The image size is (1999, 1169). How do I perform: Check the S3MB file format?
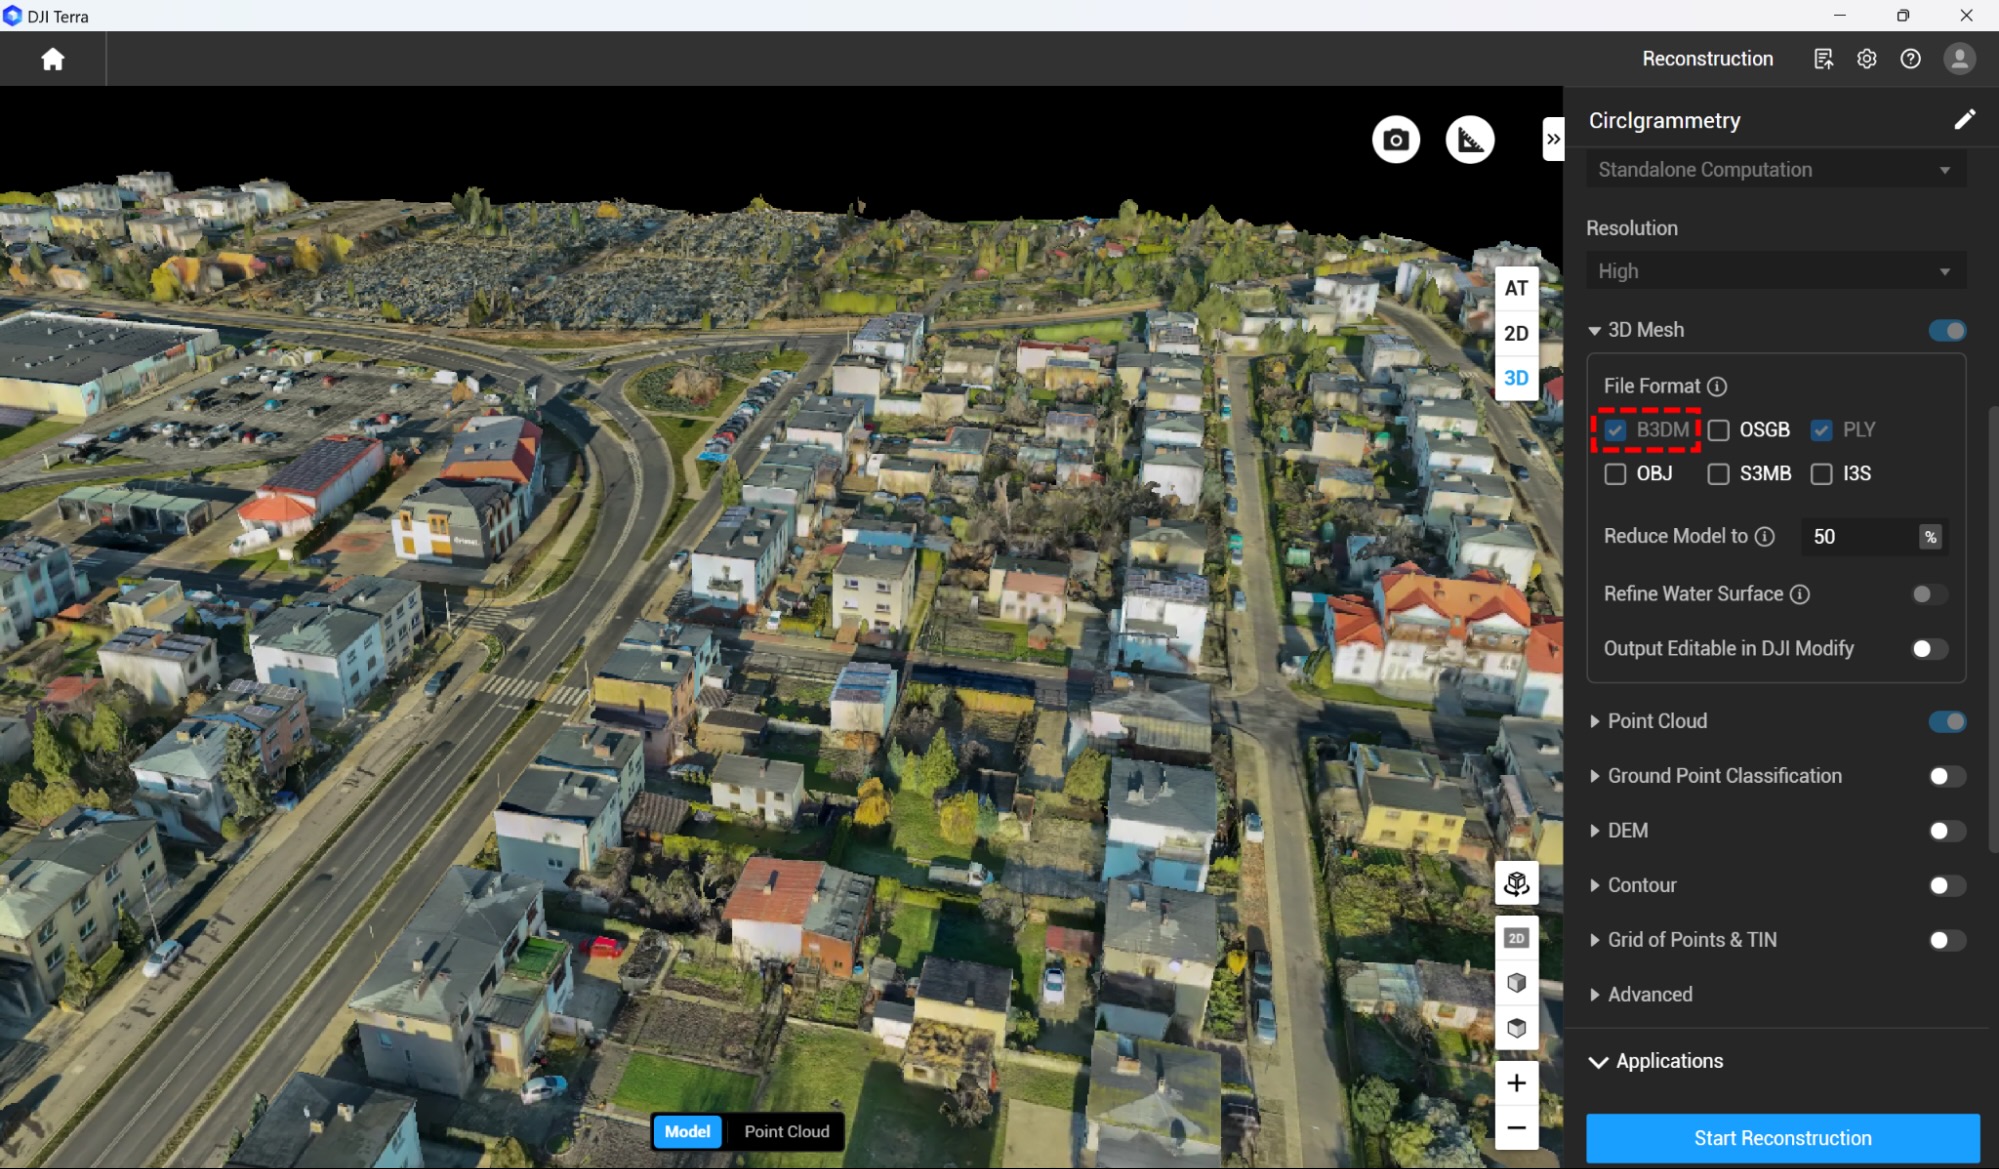coord(1718,474)
